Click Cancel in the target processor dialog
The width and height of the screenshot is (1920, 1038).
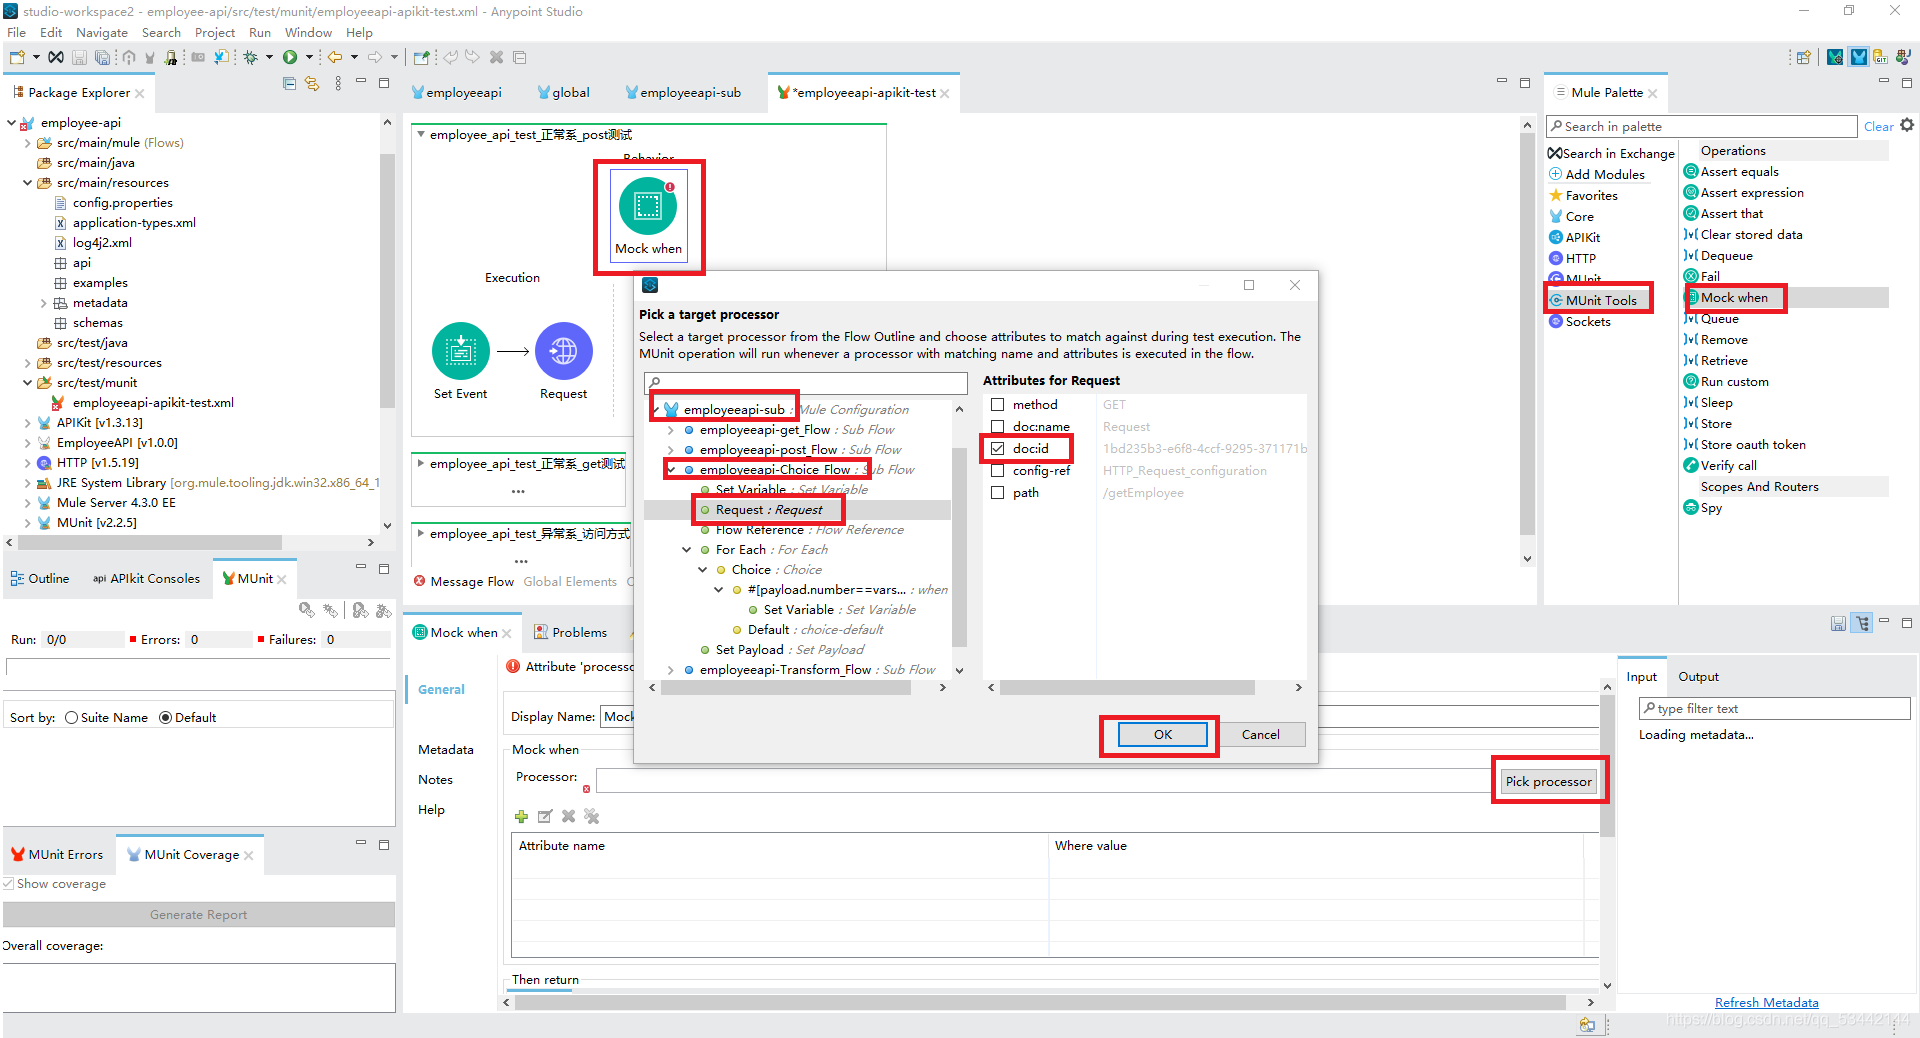(x=1260, y=734)
